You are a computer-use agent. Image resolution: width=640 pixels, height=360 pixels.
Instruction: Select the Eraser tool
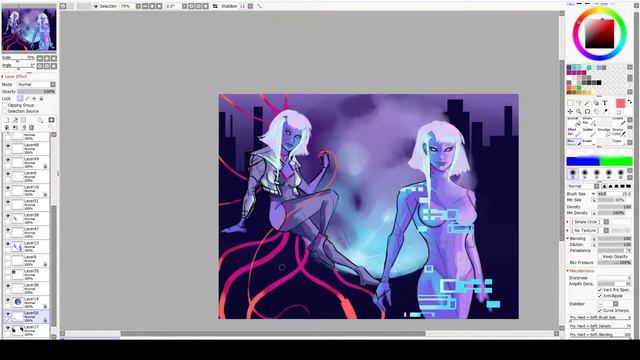[589, 142]
